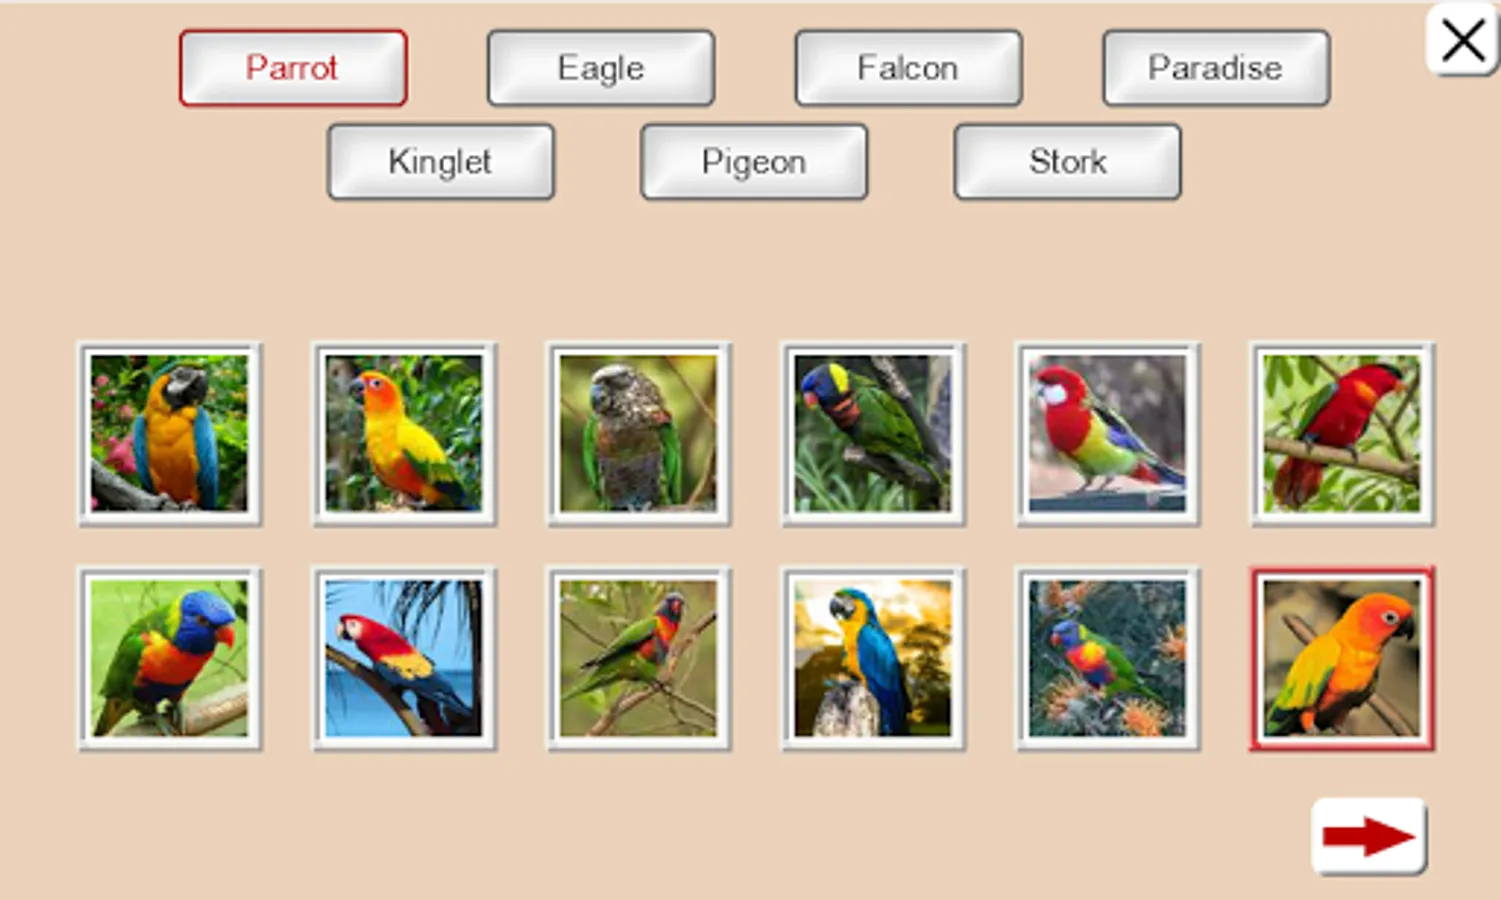Screen dimensions: 1501x900
Task: Close the bird gallery with X icon
Action: (x=1462, y=40)
